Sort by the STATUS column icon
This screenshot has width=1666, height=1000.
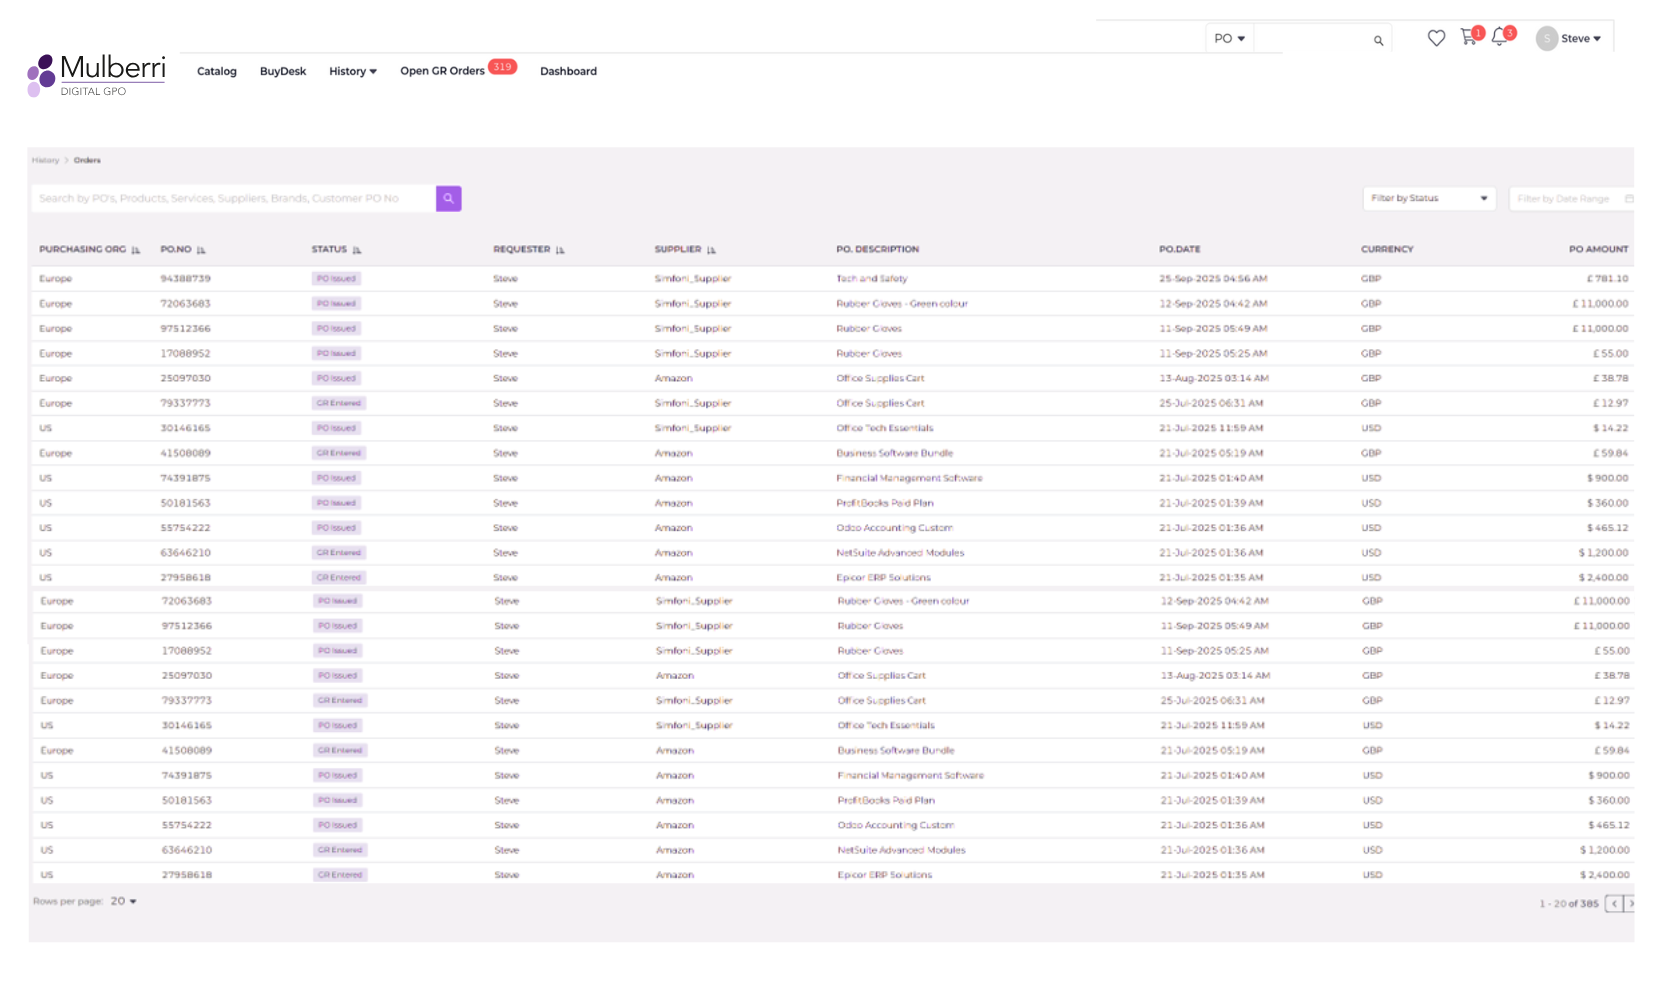357,249
